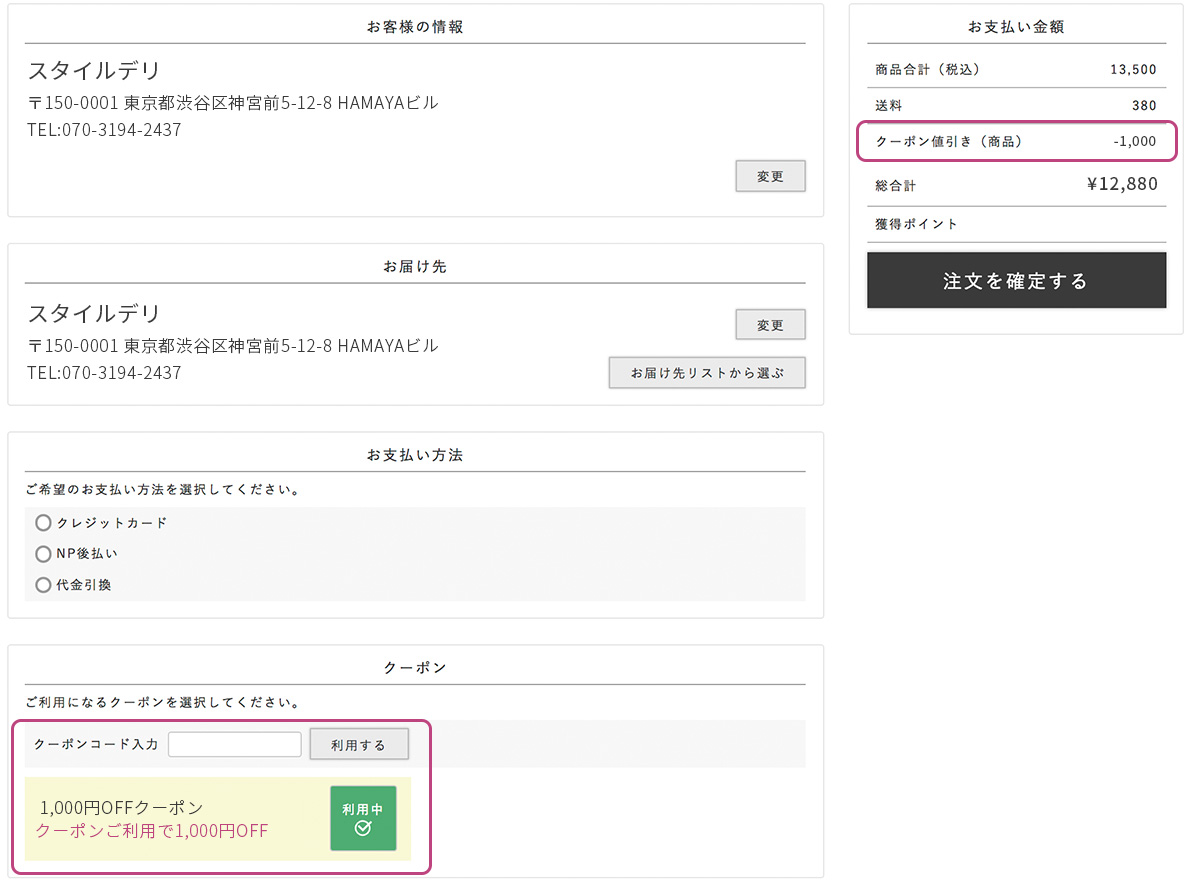Viewport: 1204px width, 881px height.
Task: Click the お支払い方法 section heading
Action: [415, 455]
